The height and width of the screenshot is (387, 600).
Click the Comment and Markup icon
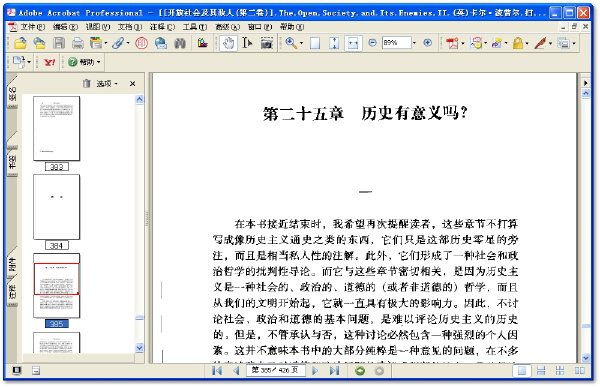tap(476, 42)
